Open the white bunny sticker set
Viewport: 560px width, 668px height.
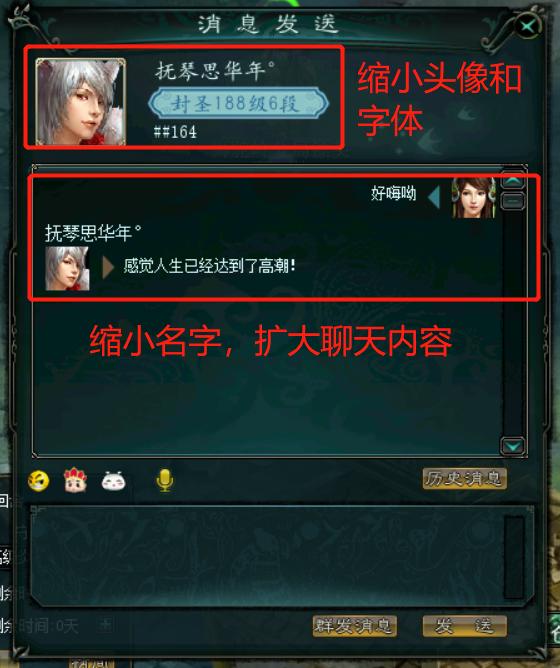(x=113, y=481)
